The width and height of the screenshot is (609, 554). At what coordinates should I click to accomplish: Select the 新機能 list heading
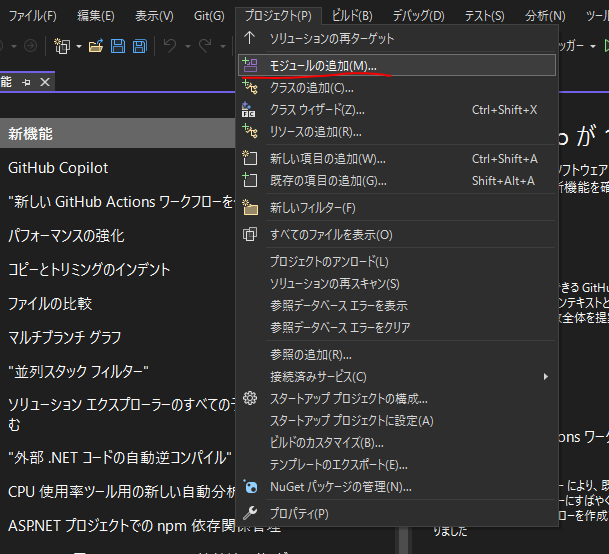(117, 134)
